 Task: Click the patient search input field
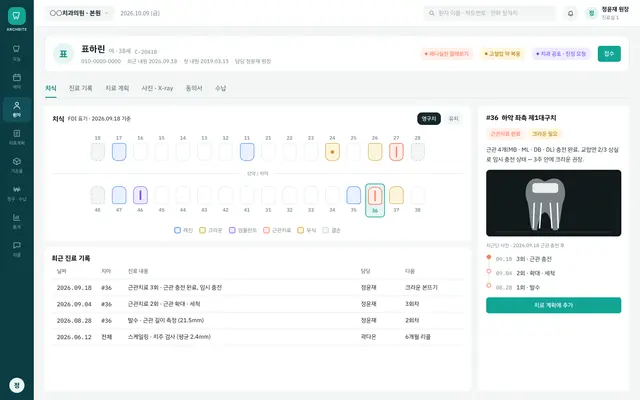click(x=490, y=13)
